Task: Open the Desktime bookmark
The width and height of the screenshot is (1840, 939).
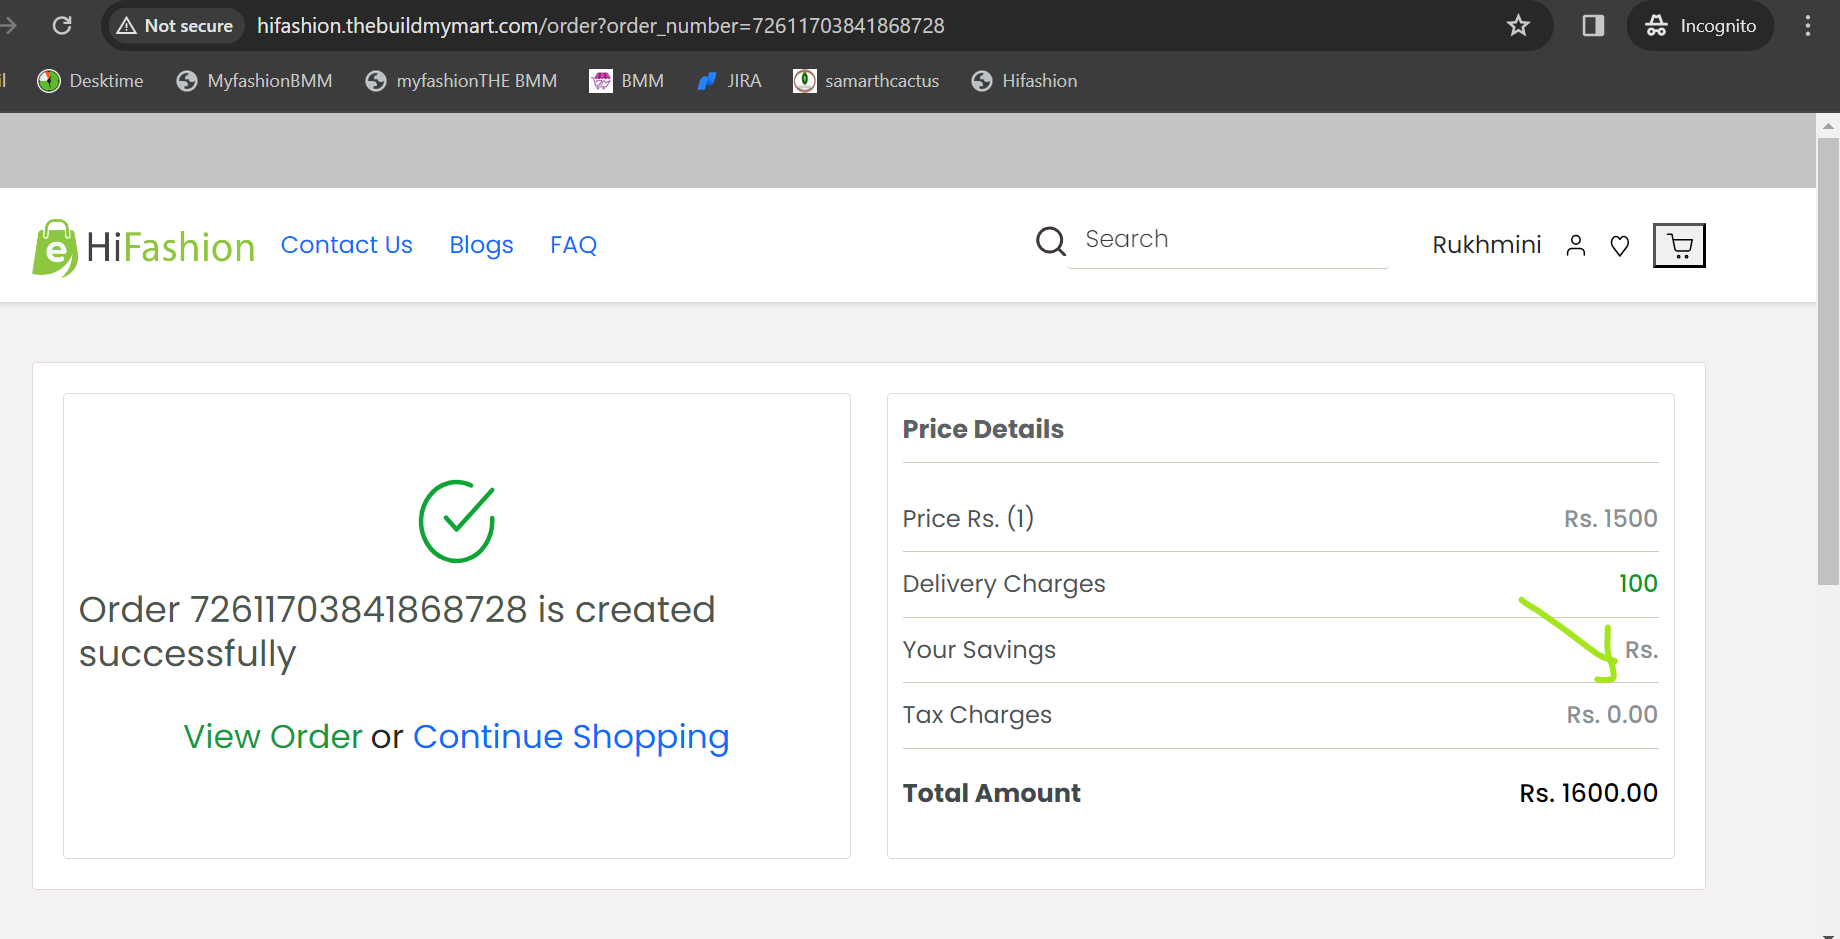Action: [91, 81]
